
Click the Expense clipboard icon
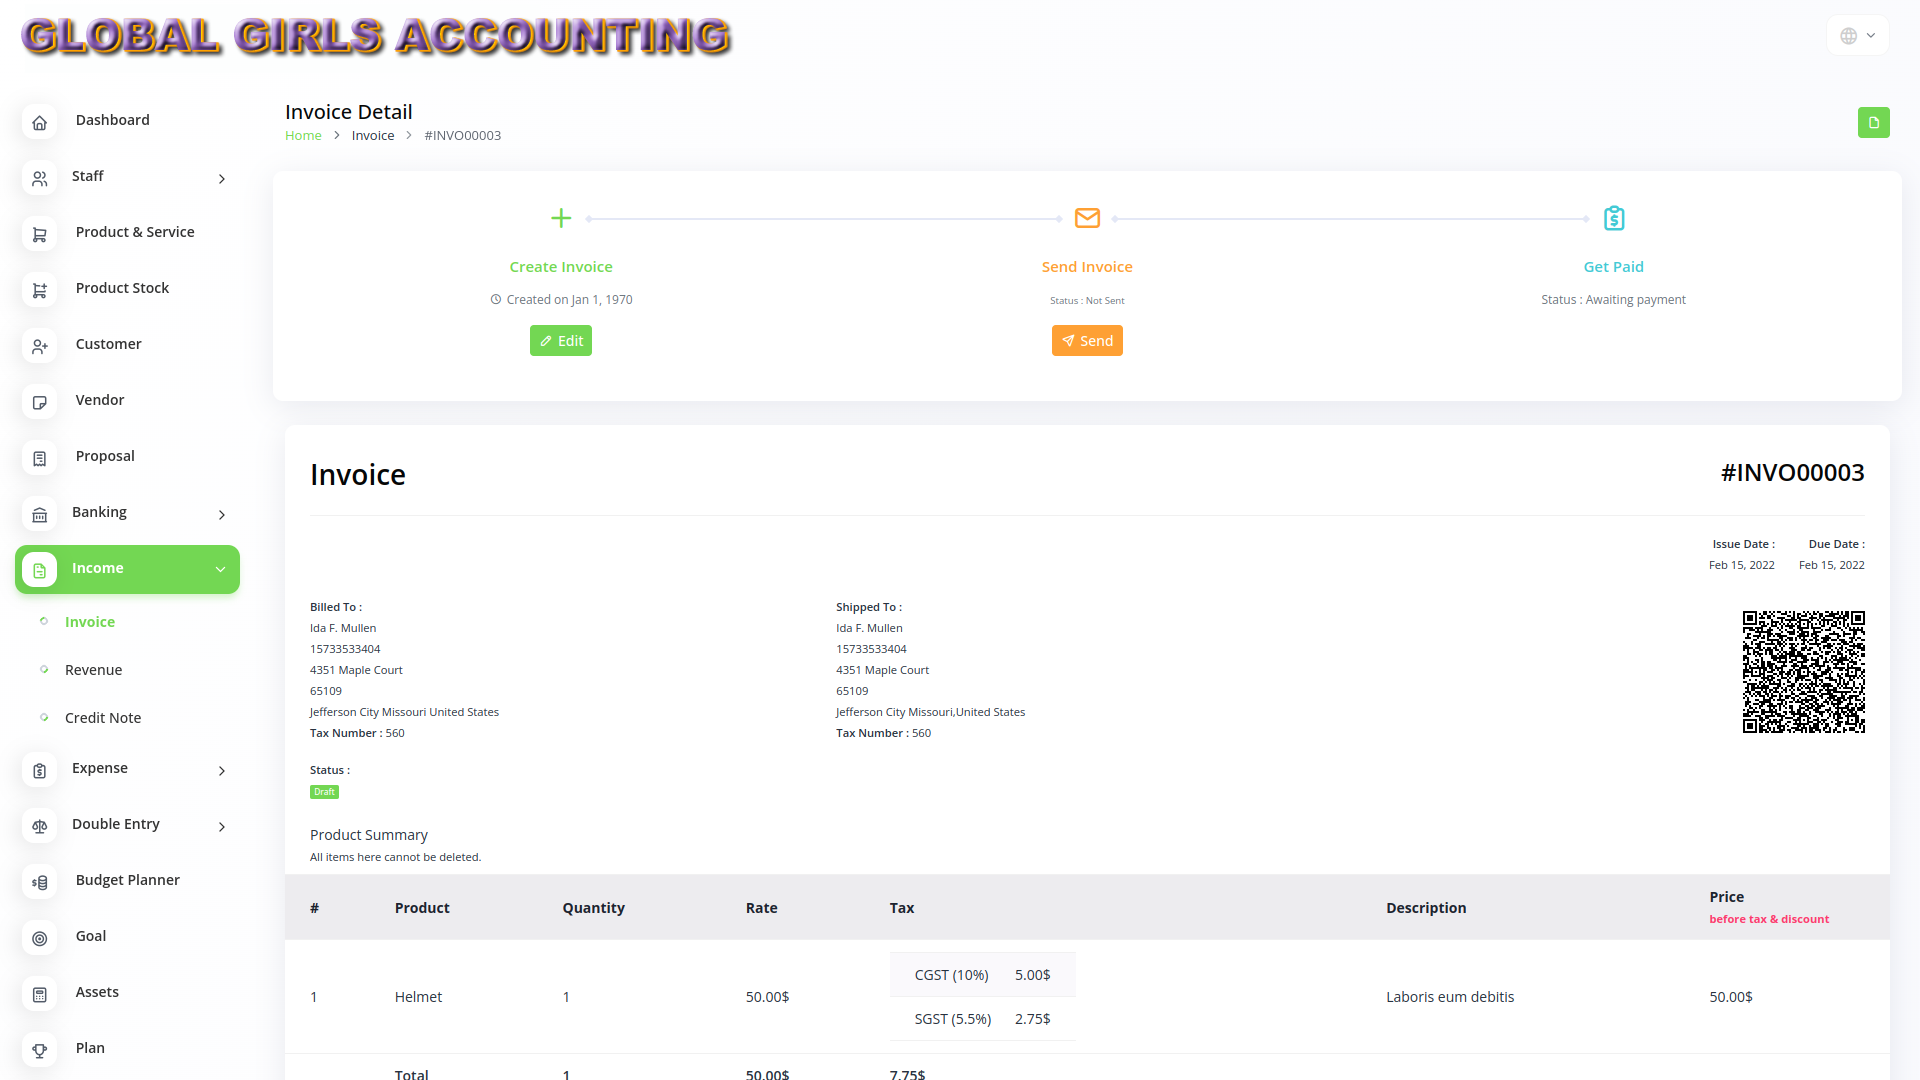(x=39, y=771)
